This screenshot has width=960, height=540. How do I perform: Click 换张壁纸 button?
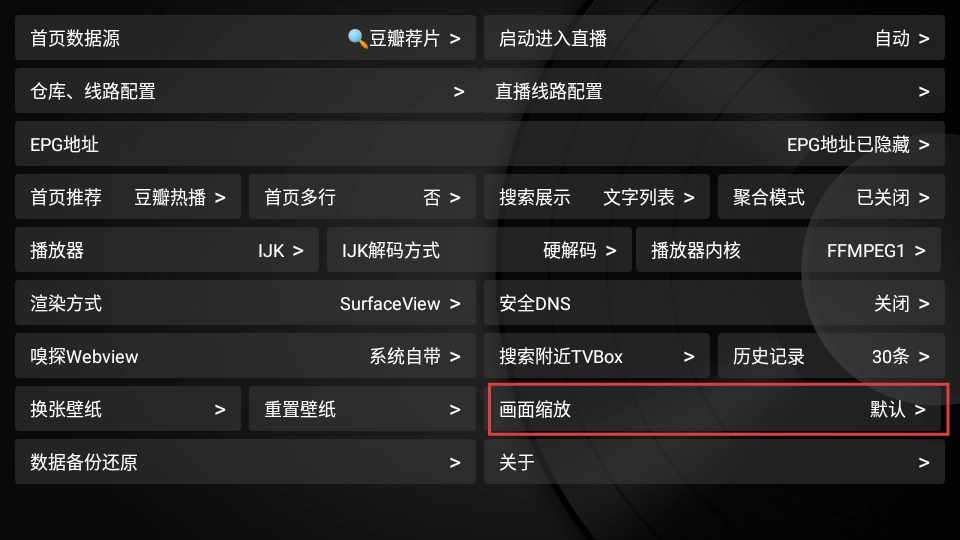(x=128, y=409)
